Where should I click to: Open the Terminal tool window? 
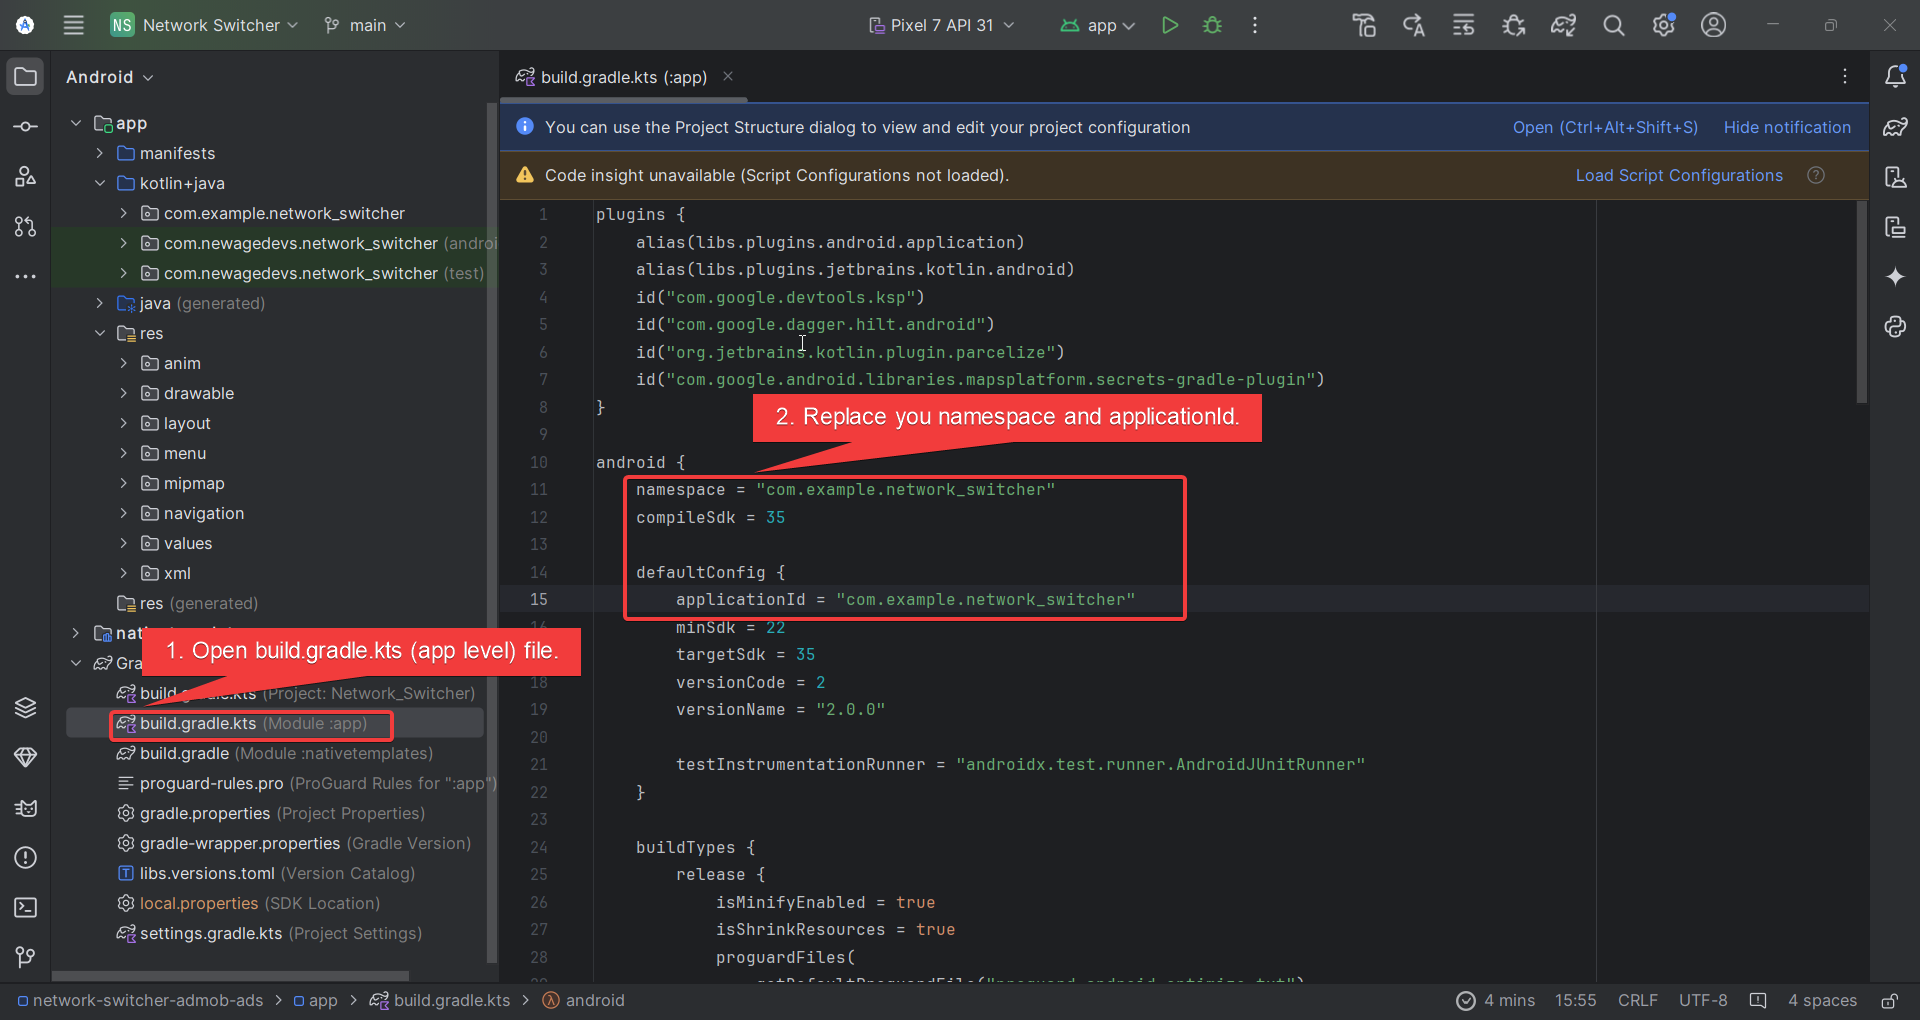point(25,908)
